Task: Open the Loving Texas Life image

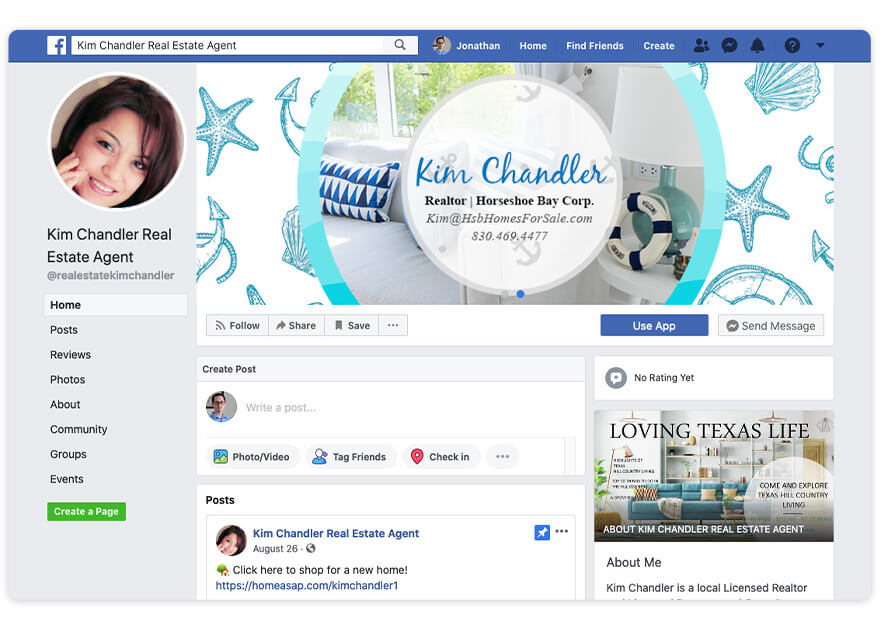Action: tap(714, 476)
